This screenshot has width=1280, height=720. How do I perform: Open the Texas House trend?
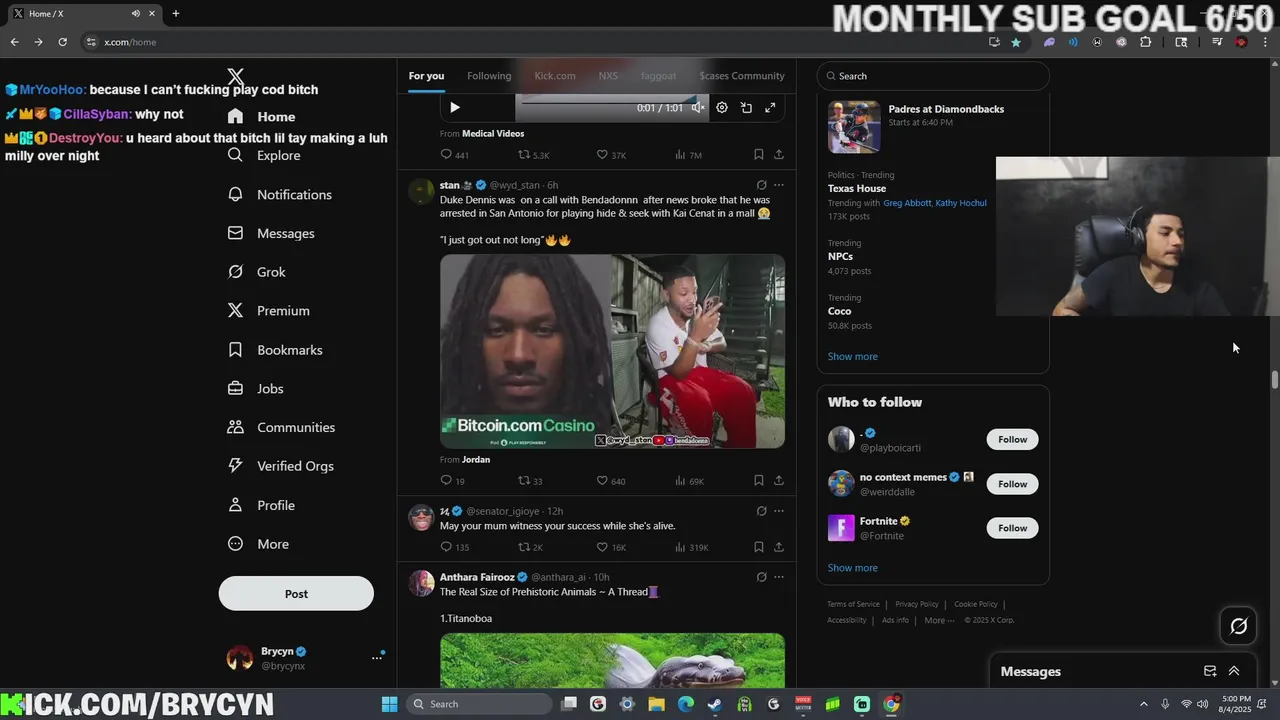click(857, 188)
